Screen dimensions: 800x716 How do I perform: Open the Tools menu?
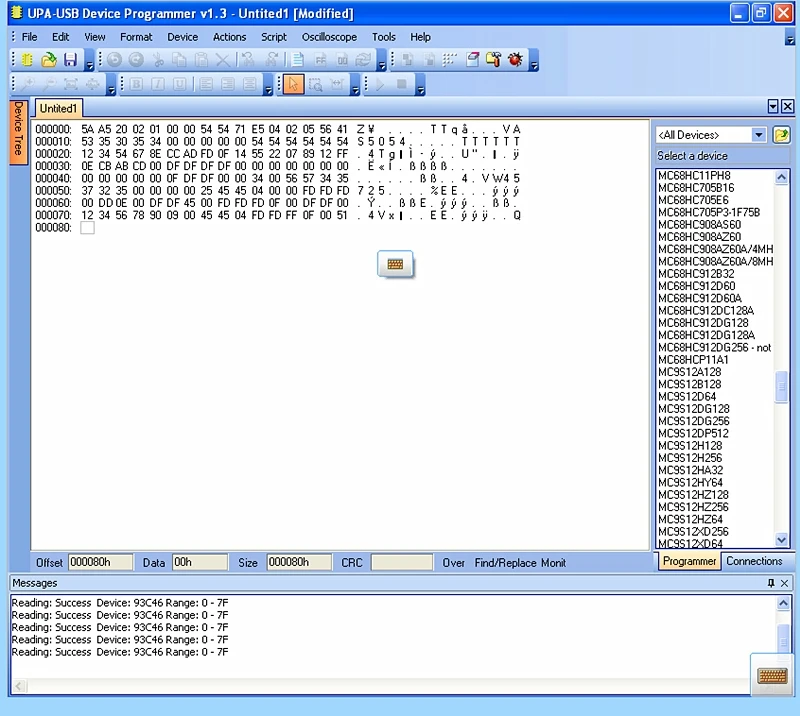pos(384,37)
